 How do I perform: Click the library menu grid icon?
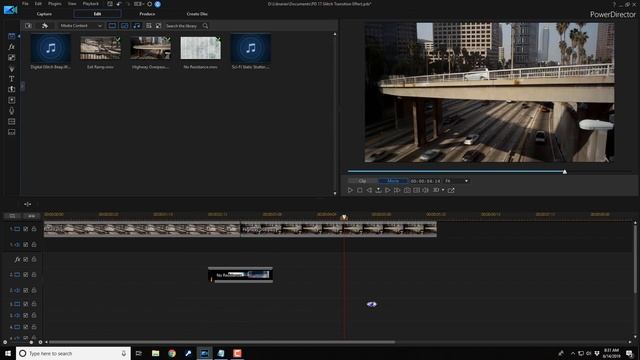[149, 26]
